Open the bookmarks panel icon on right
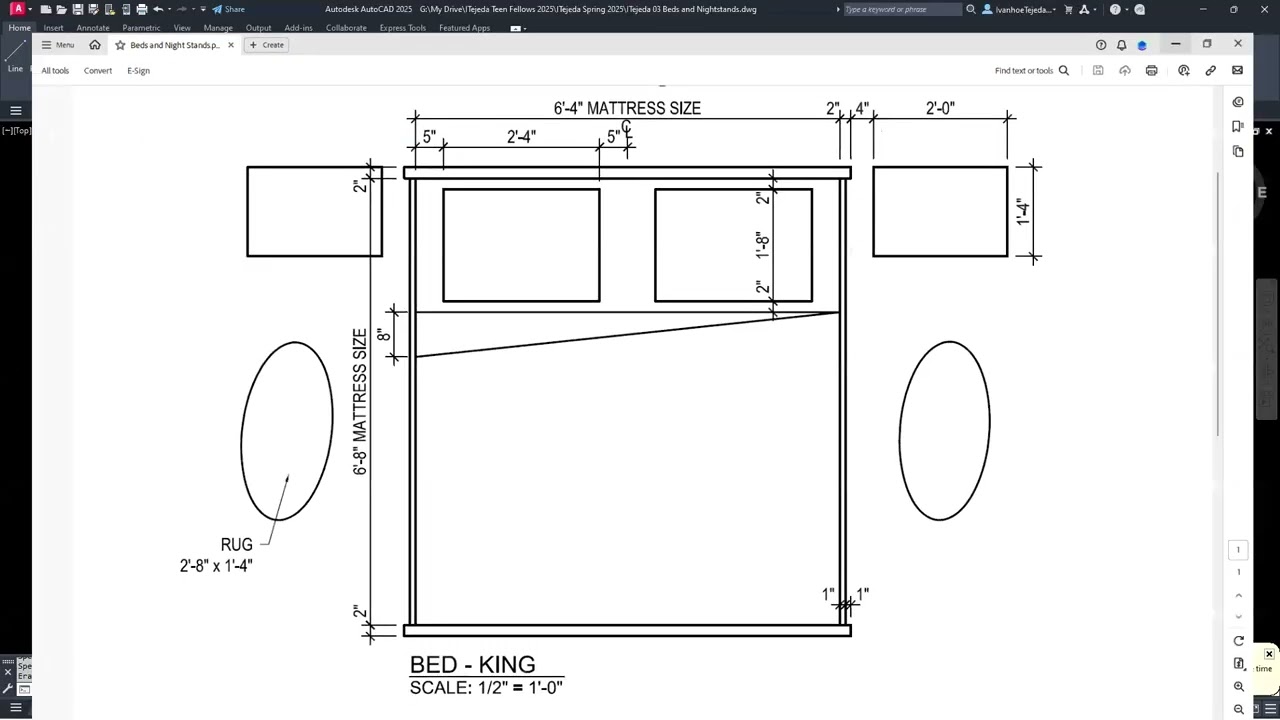Screen dimensions: 1280x720 tap(1238, 127)
